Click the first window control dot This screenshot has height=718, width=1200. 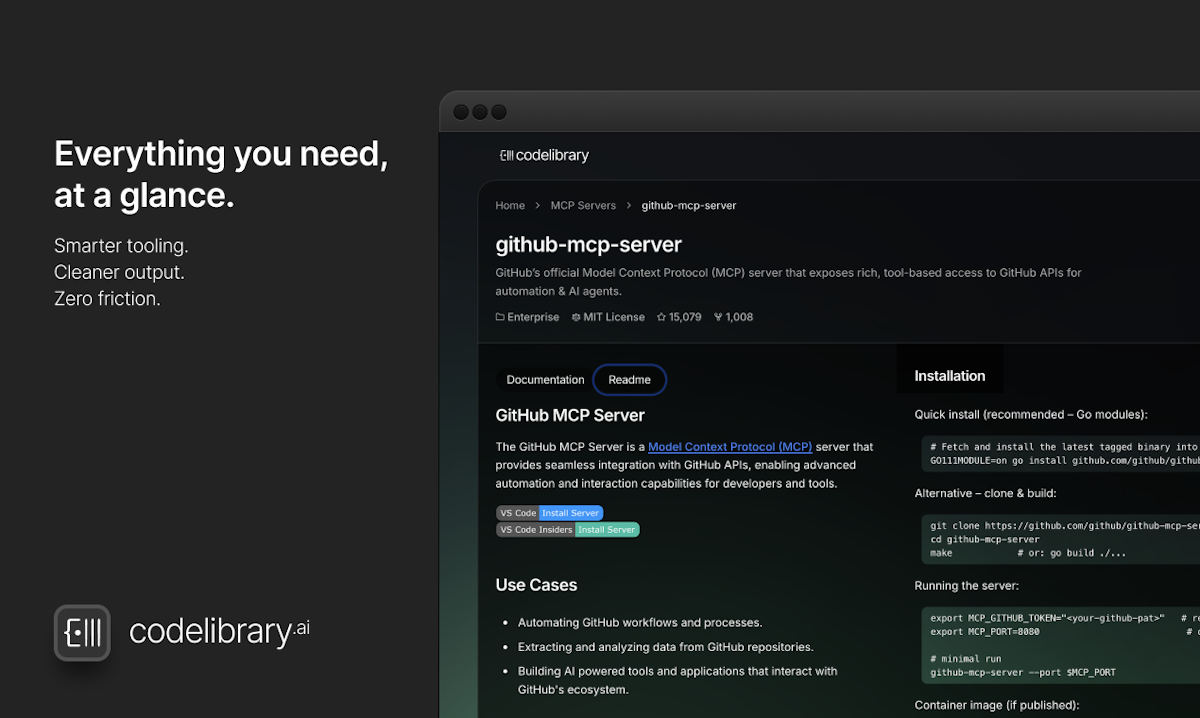tap(461, 112)
